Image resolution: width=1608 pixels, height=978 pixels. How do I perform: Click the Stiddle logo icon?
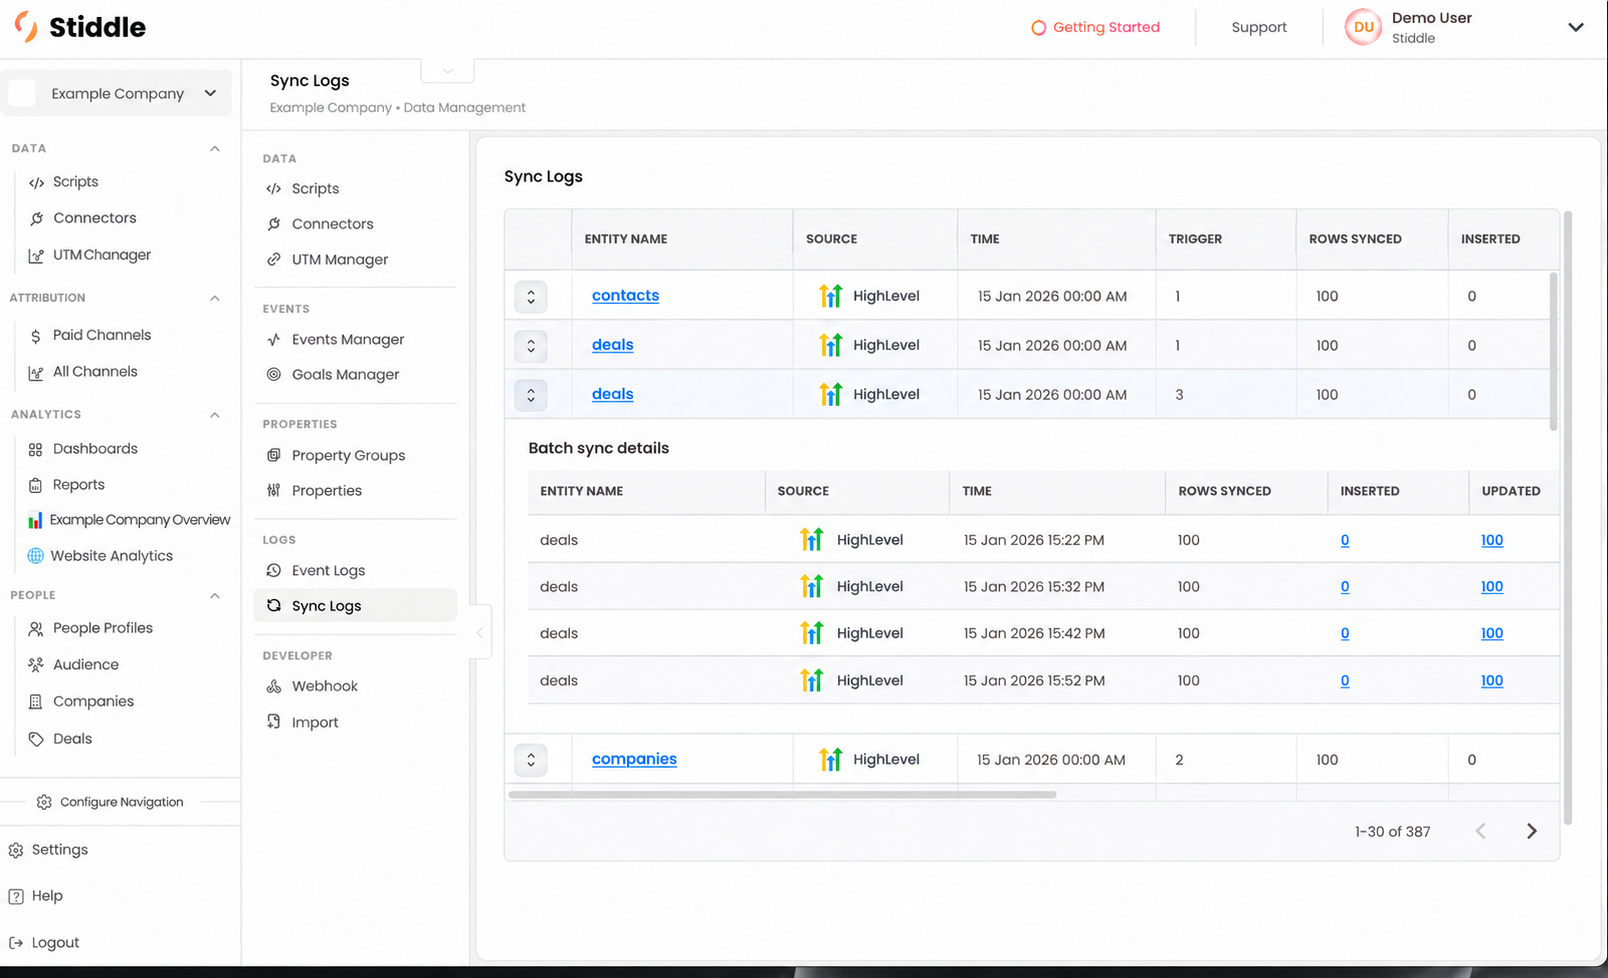coord(26,26)
